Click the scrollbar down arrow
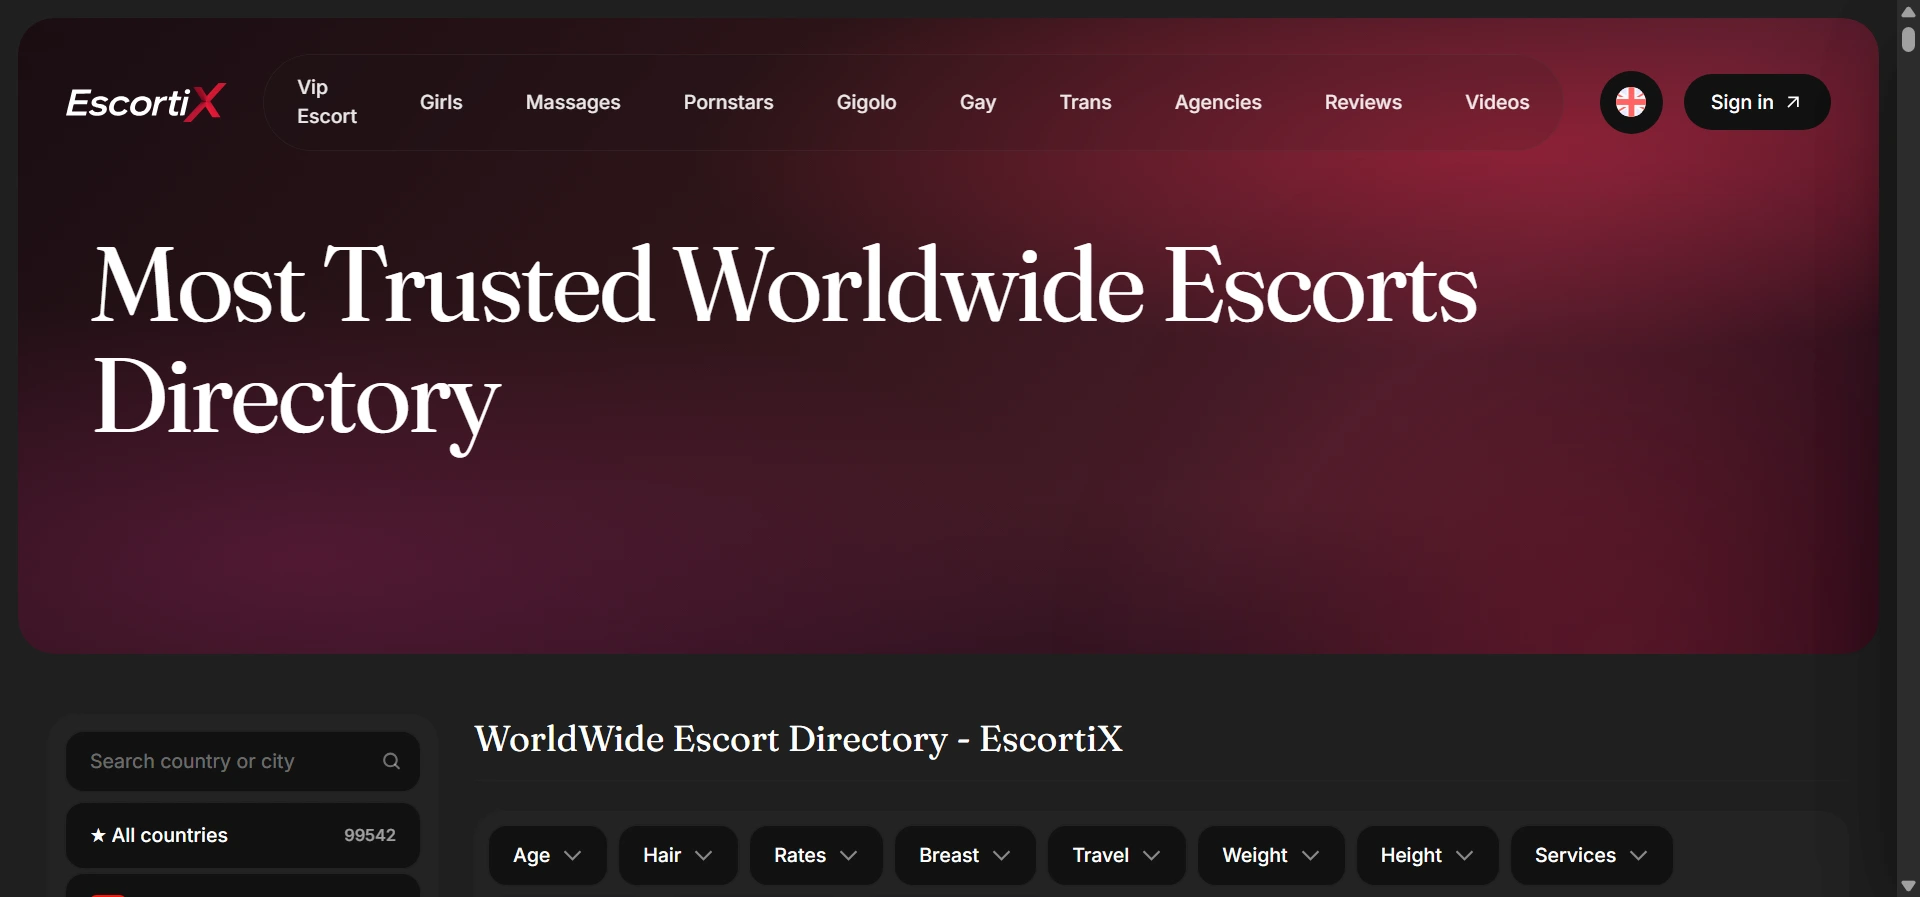The width and height of the screenshot is (1920, 897). (1908, 886)
